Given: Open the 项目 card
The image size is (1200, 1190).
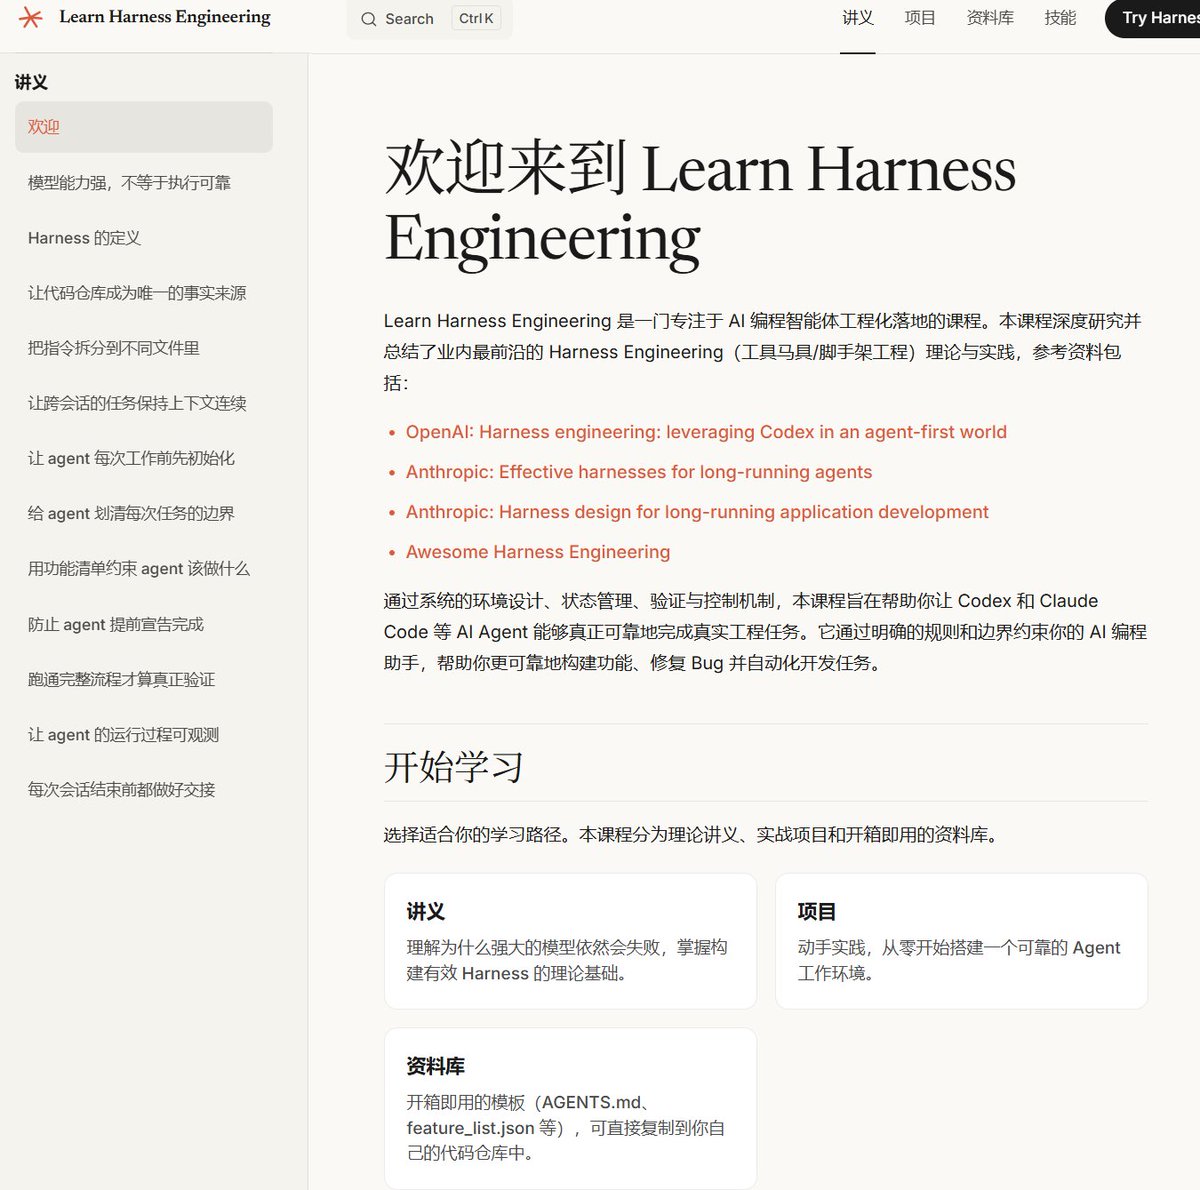Looking at the screenshot, I should click(x=961, y=941).
